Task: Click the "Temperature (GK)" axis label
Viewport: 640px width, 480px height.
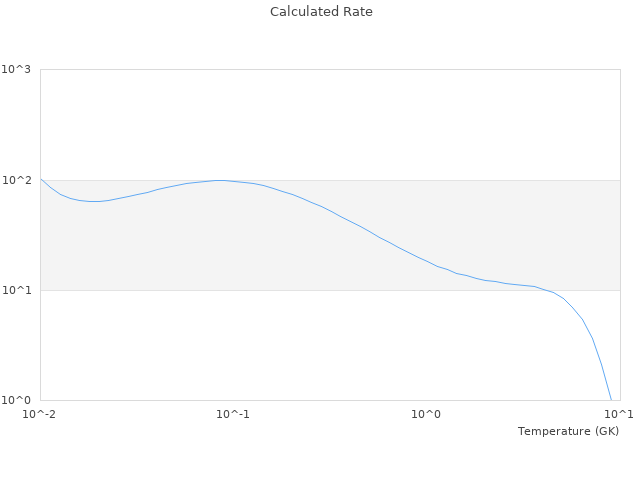Action: 568,431
